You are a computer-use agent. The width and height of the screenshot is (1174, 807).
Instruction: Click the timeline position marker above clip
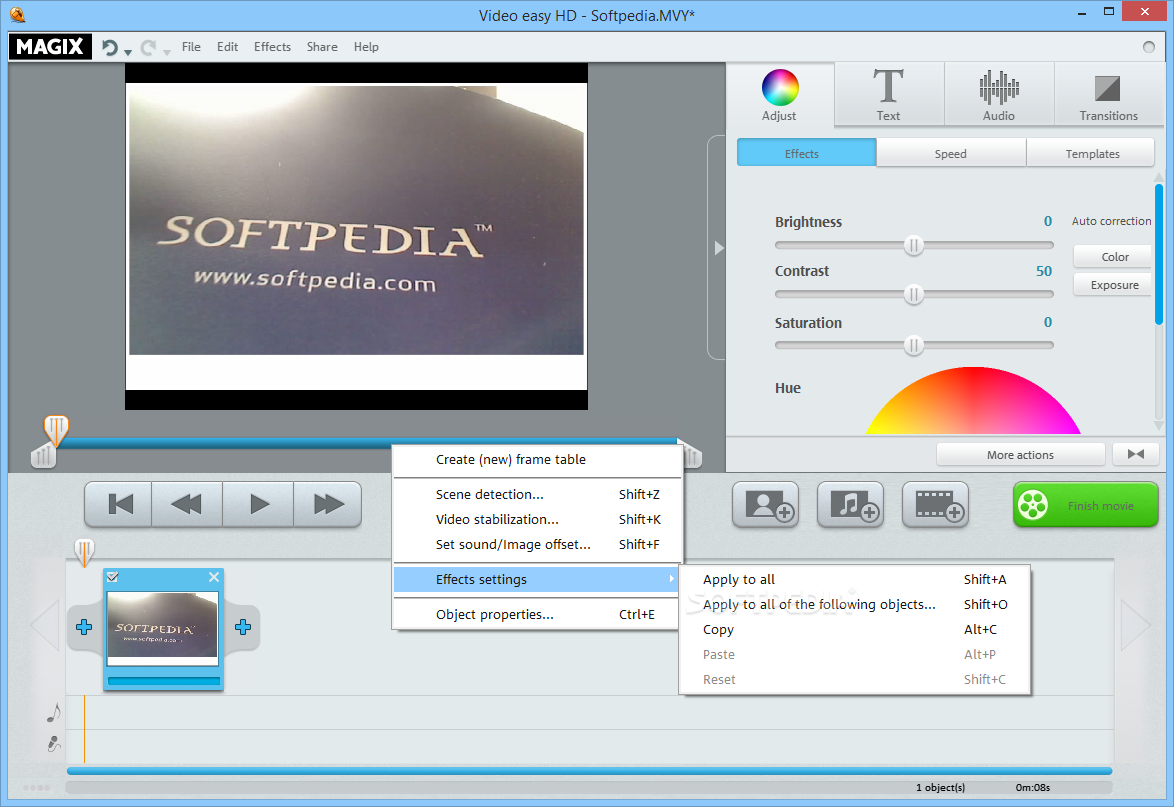(85, 552)
